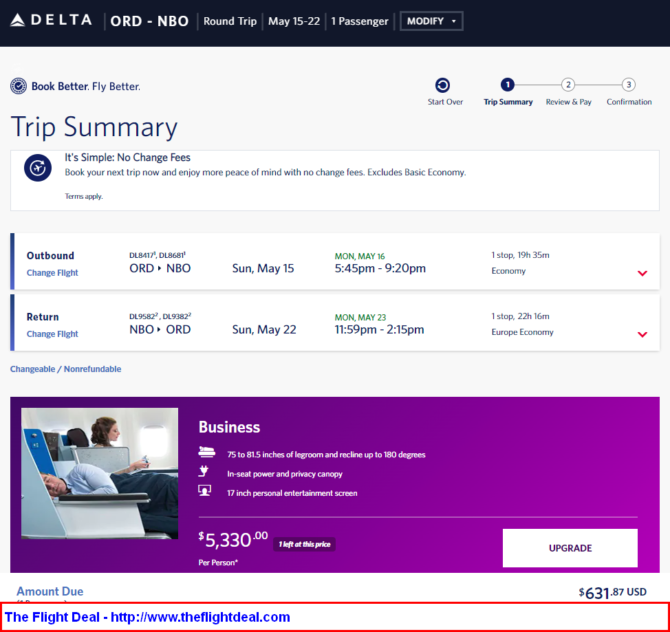This screenshot has height=632, width=670.
Task: Click the Start Over circular arrow icon
Action: click(x=442, y=85)
